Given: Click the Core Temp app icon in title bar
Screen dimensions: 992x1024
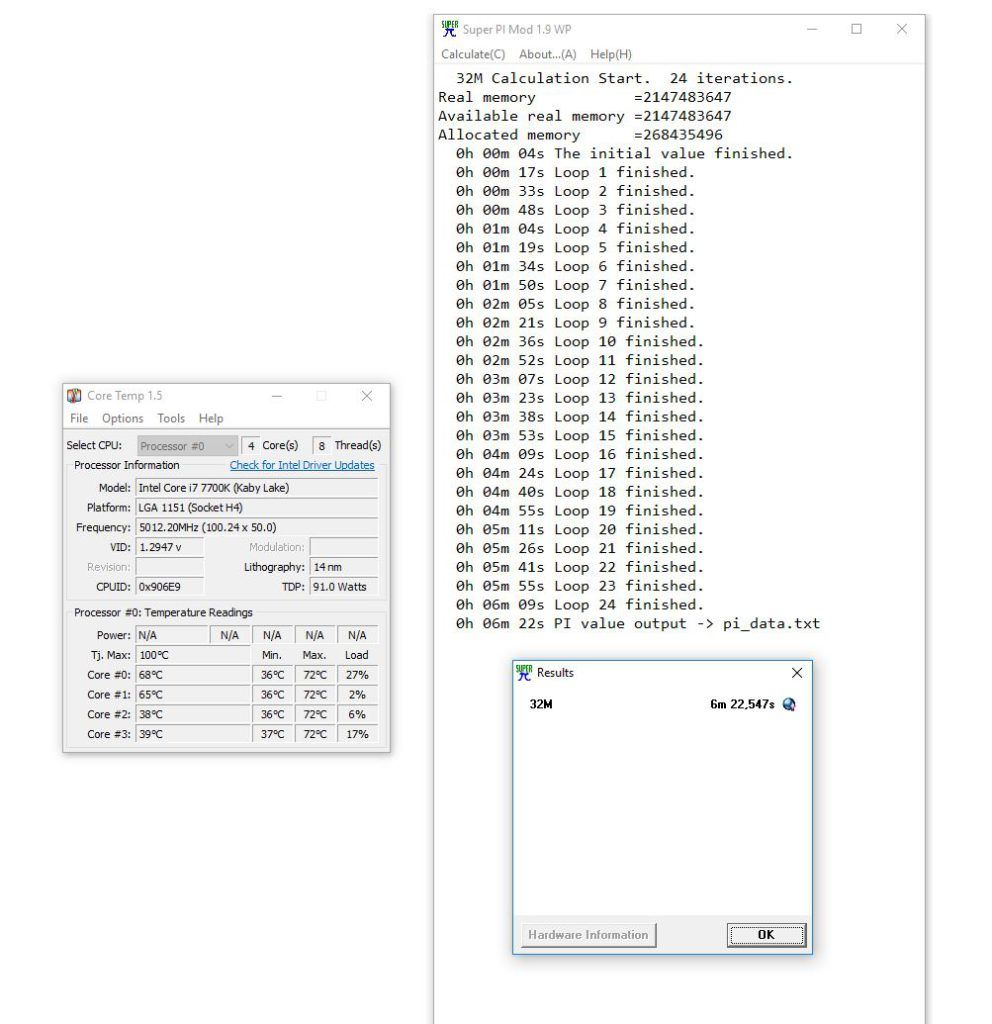Looking at the screenshot, I should (x=74, y=396).
